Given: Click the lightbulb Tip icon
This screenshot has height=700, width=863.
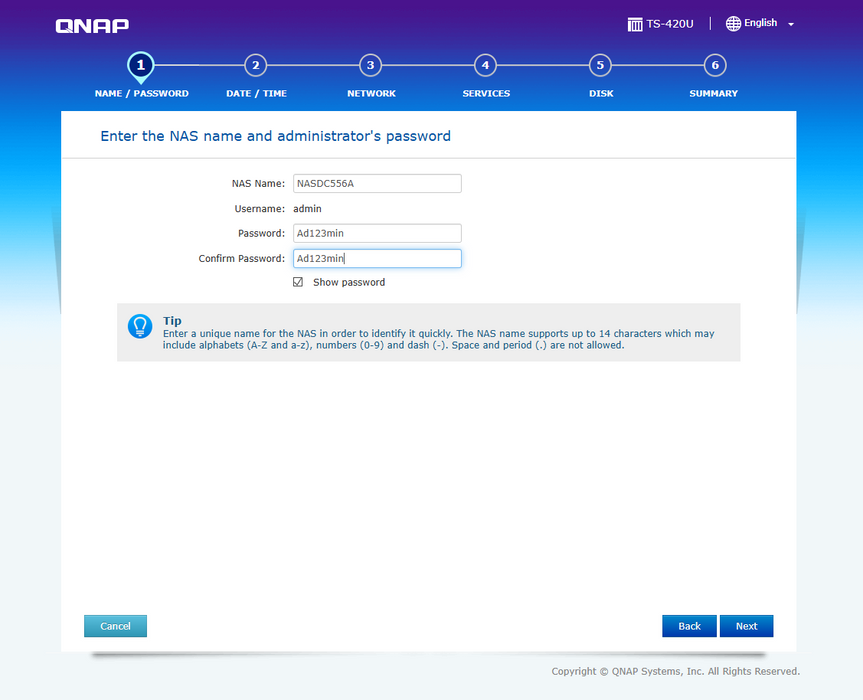Looking at the screenshot, I should coord(140,326).
